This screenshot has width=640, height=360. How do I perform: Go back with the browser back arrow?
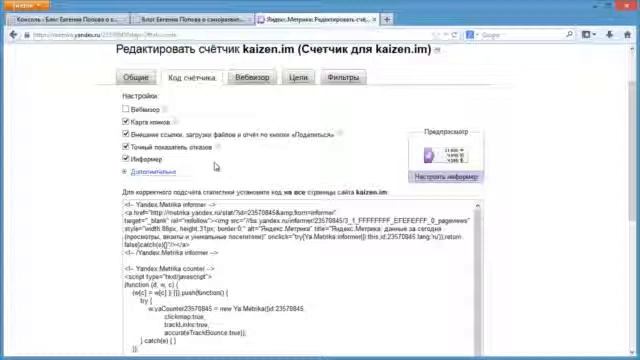tap(13, 35)
